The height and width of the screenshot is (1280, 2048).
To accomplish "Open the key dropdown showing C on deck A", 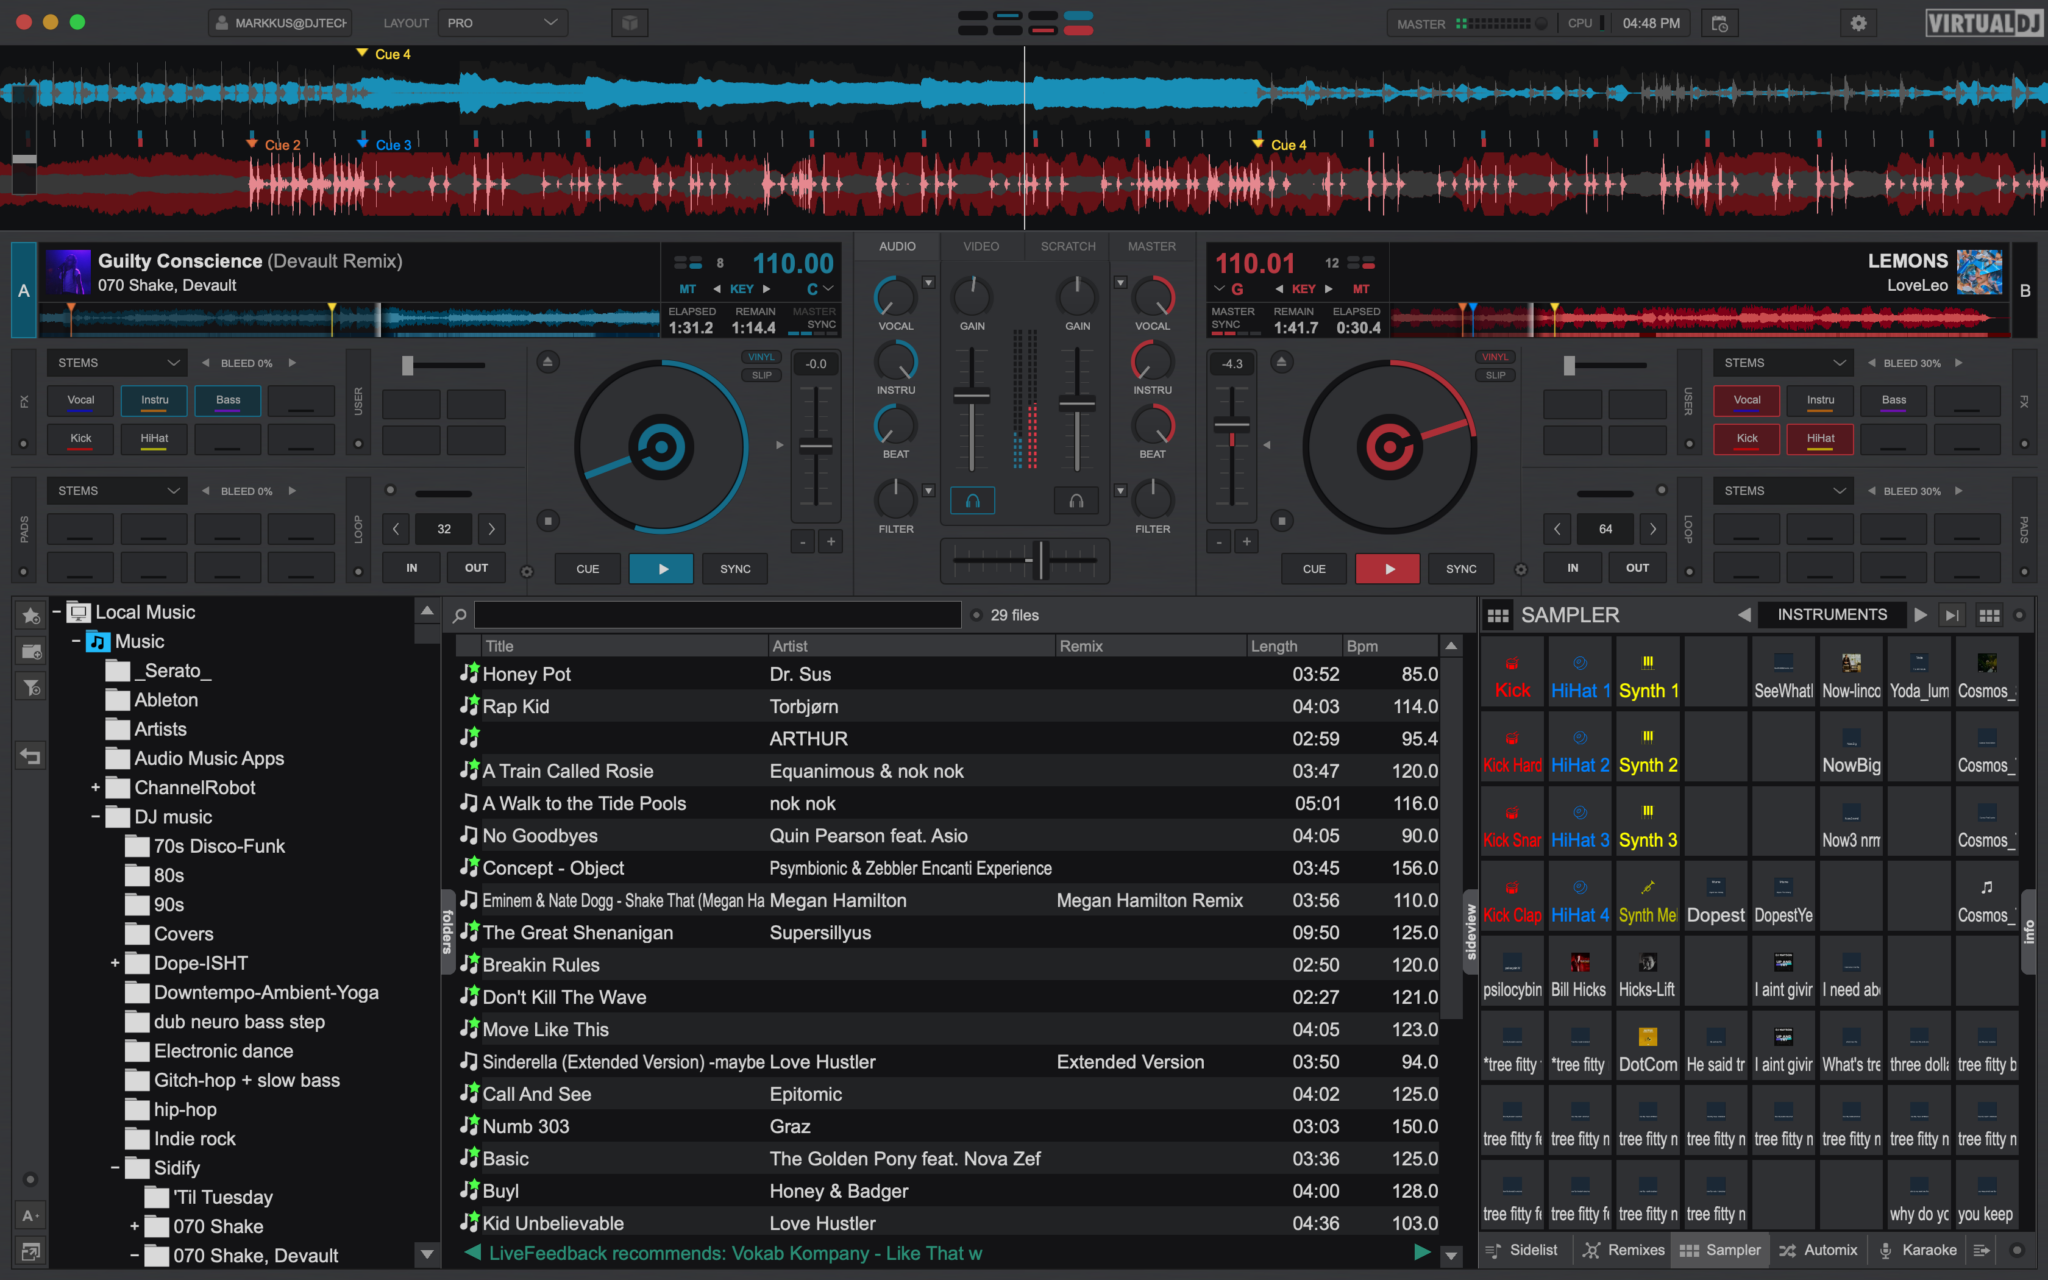I will (817, 287).
